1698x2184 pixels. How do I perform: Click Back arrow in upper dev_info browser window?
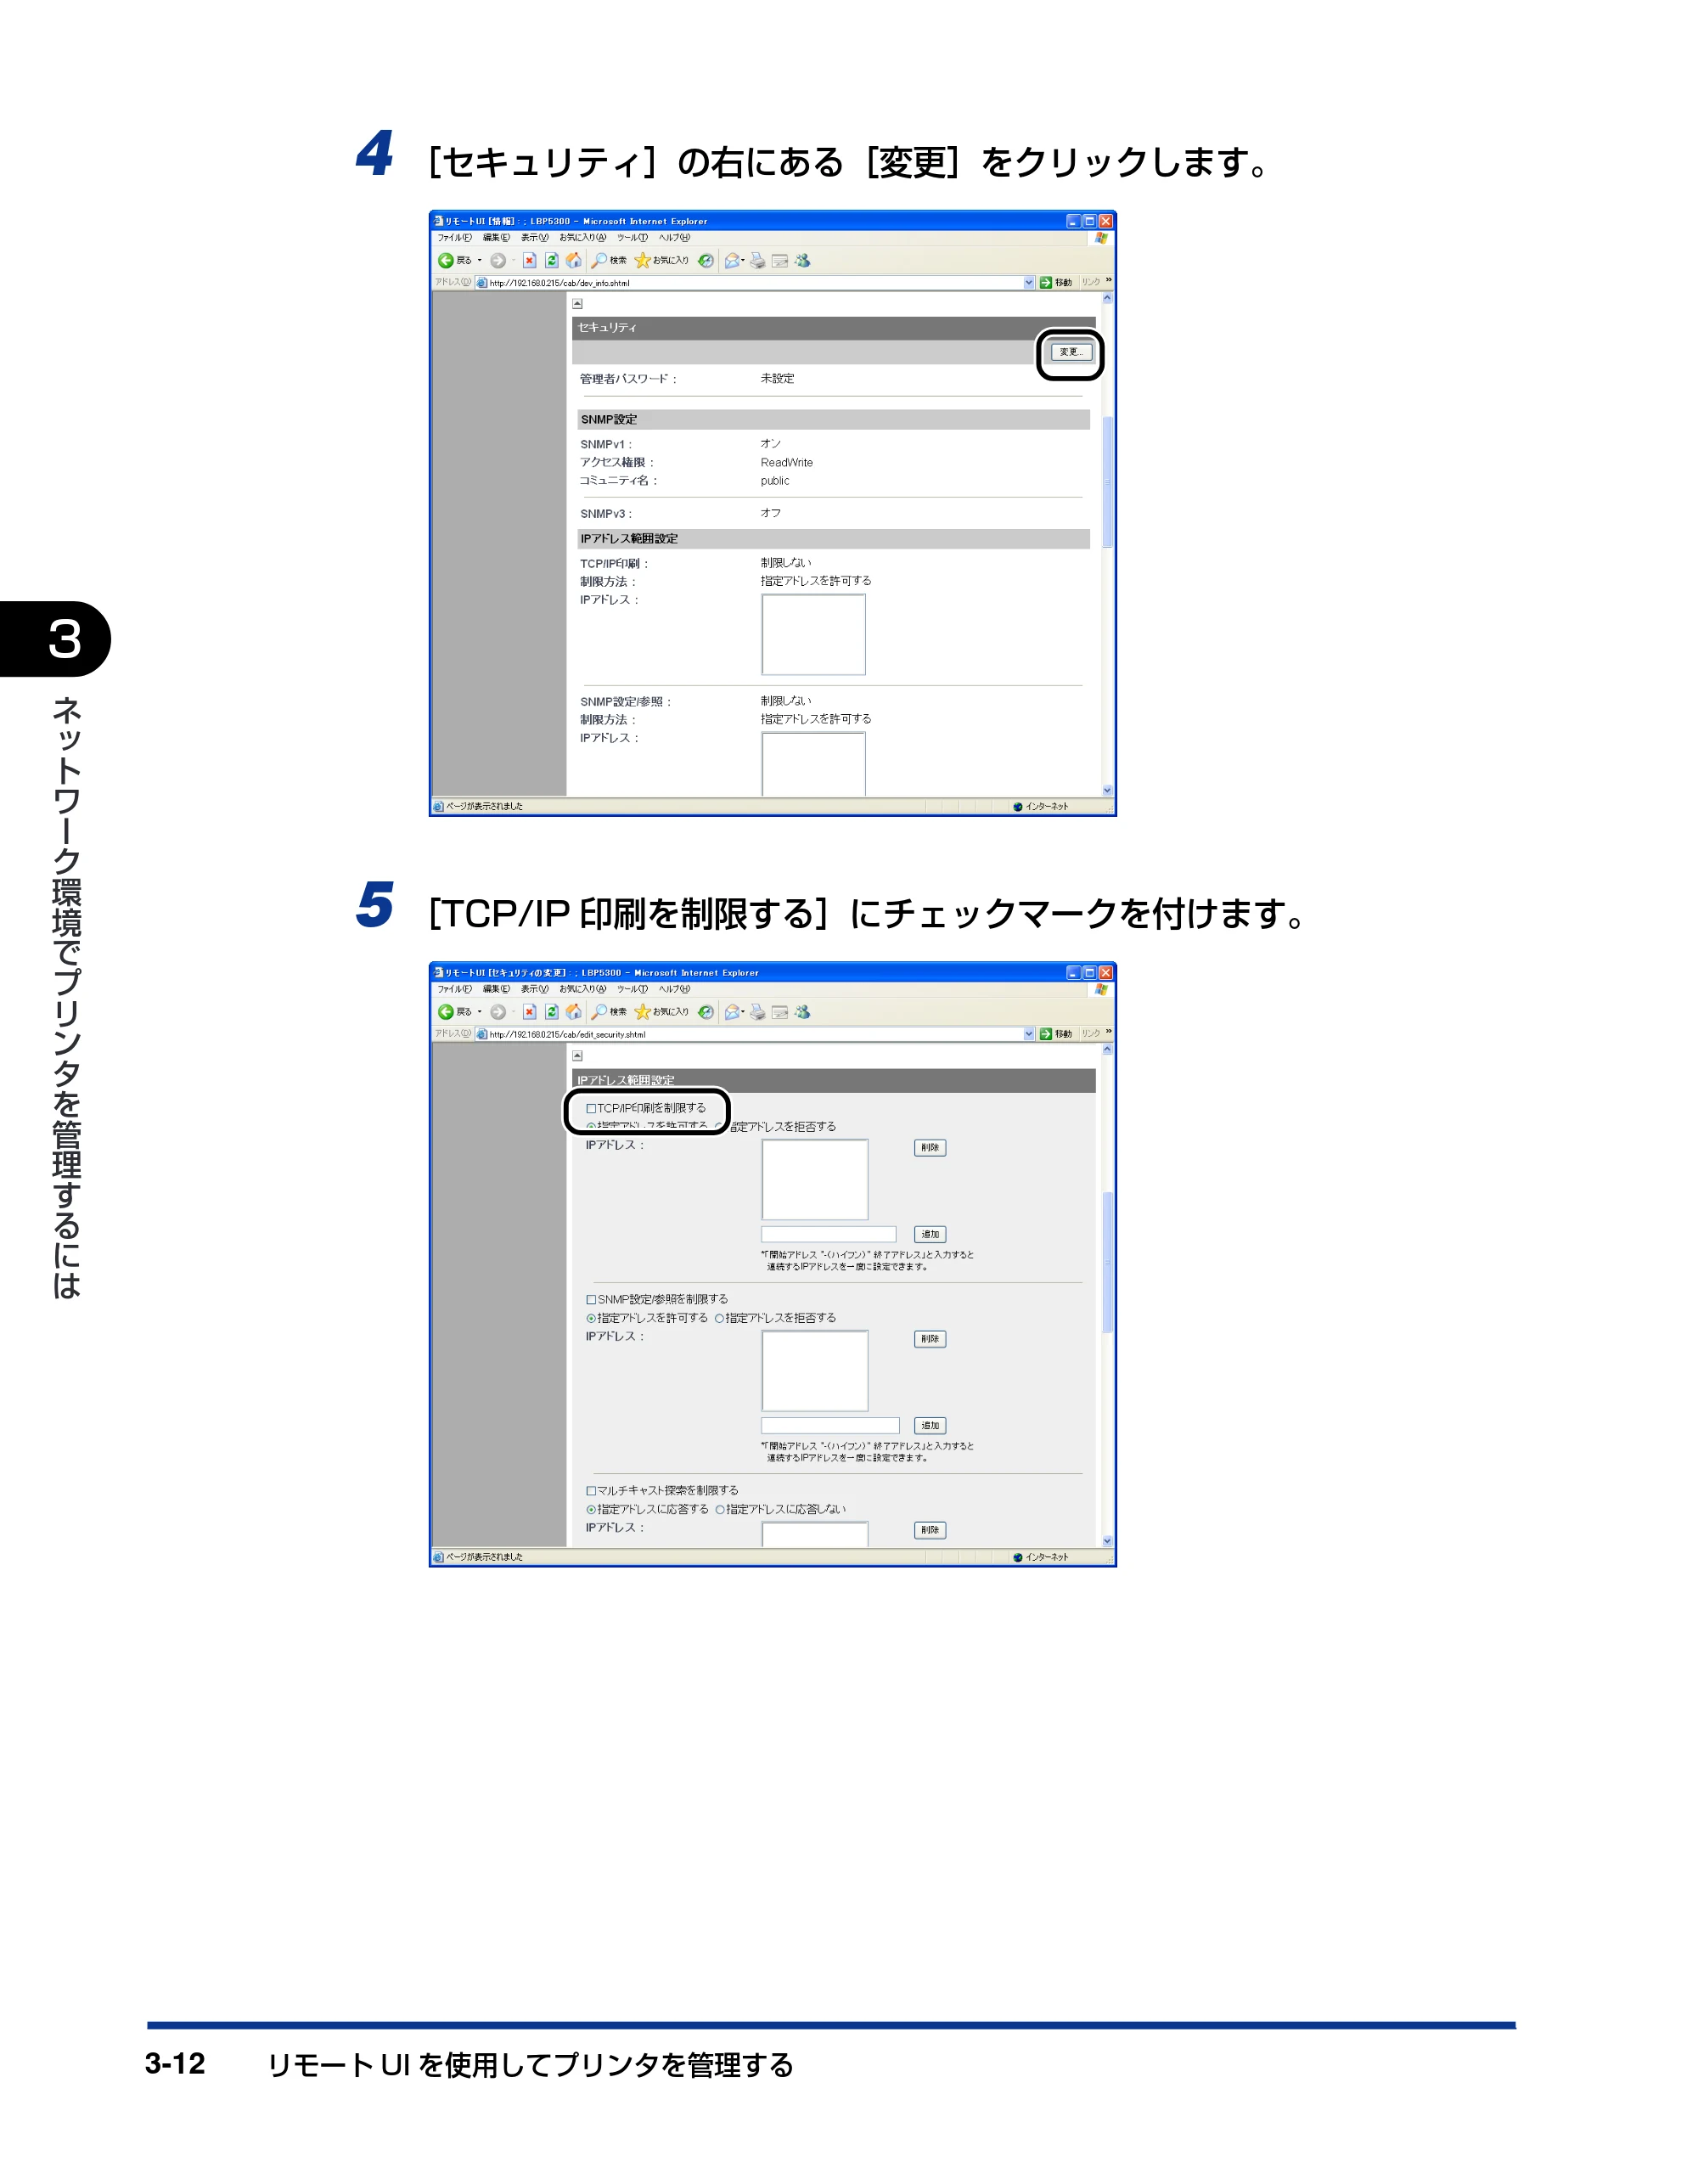click(x=446, y=261)
